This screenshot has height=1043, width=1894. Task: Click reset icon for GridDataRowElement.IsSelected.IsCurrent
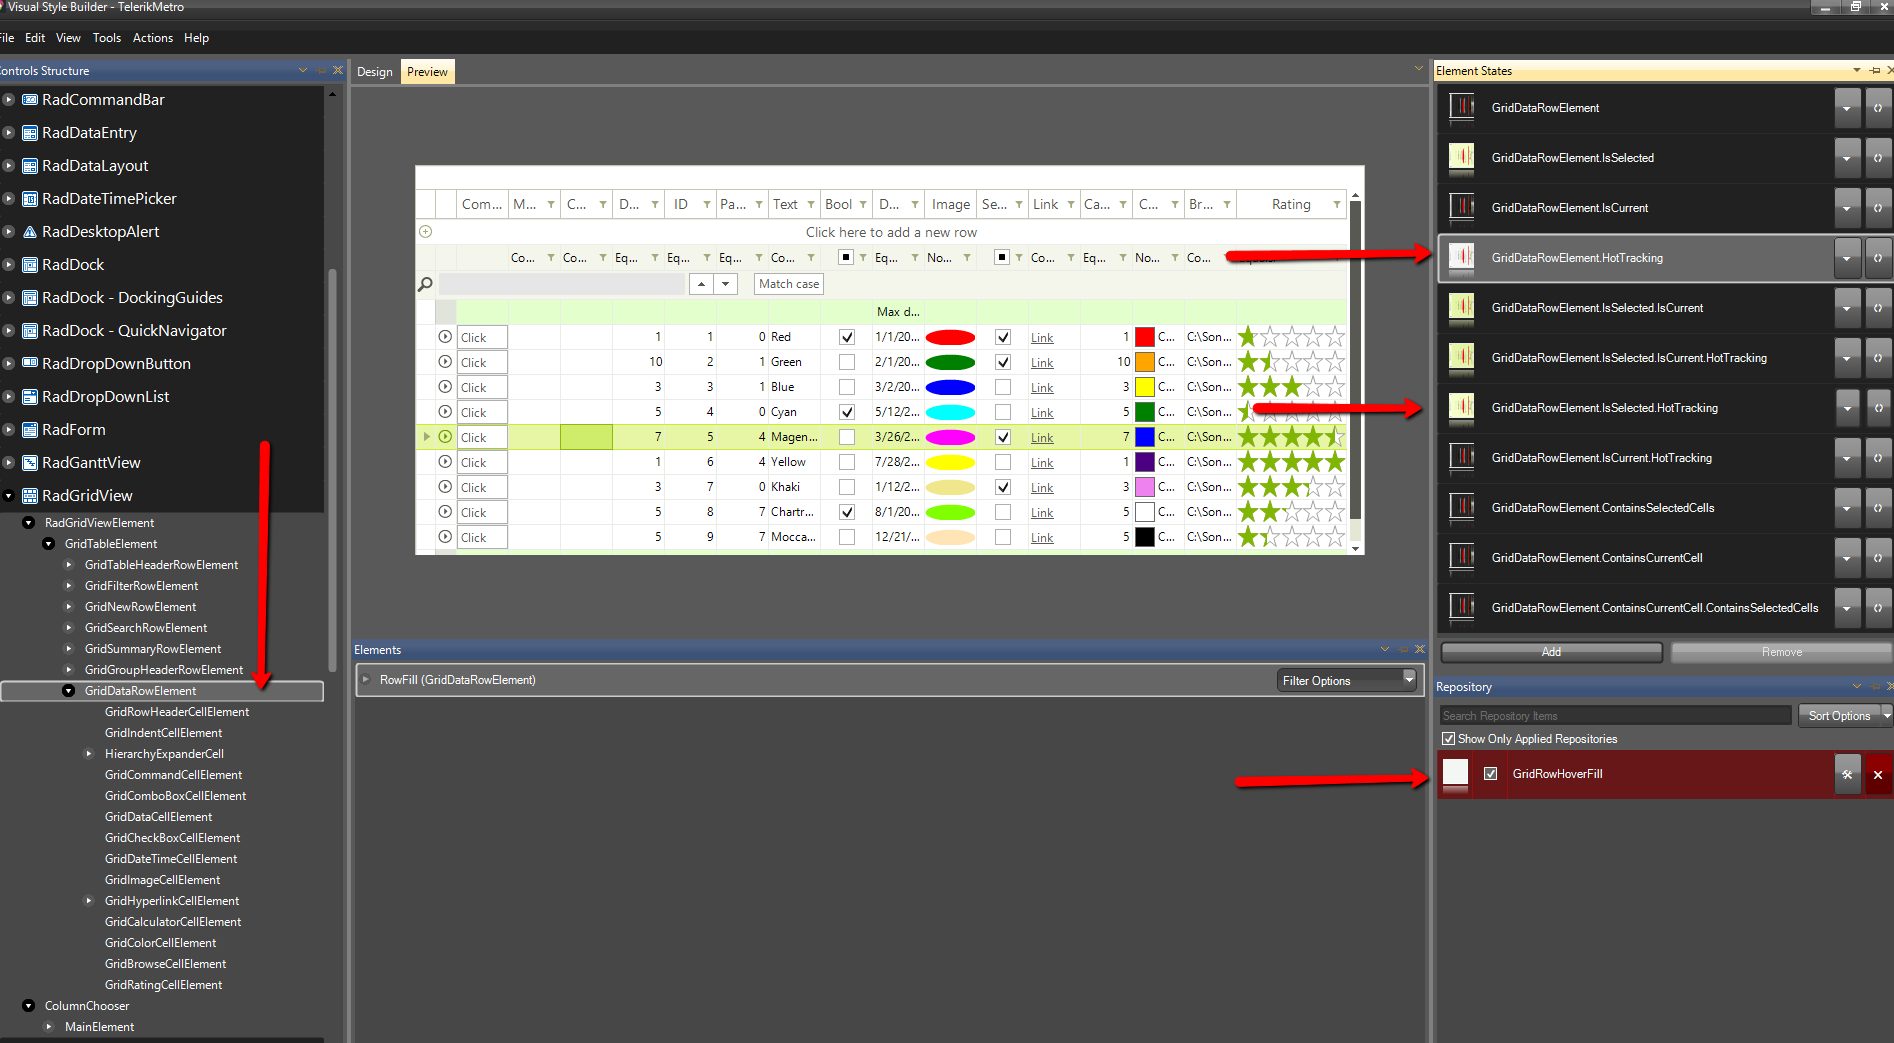pos(1878,308)
